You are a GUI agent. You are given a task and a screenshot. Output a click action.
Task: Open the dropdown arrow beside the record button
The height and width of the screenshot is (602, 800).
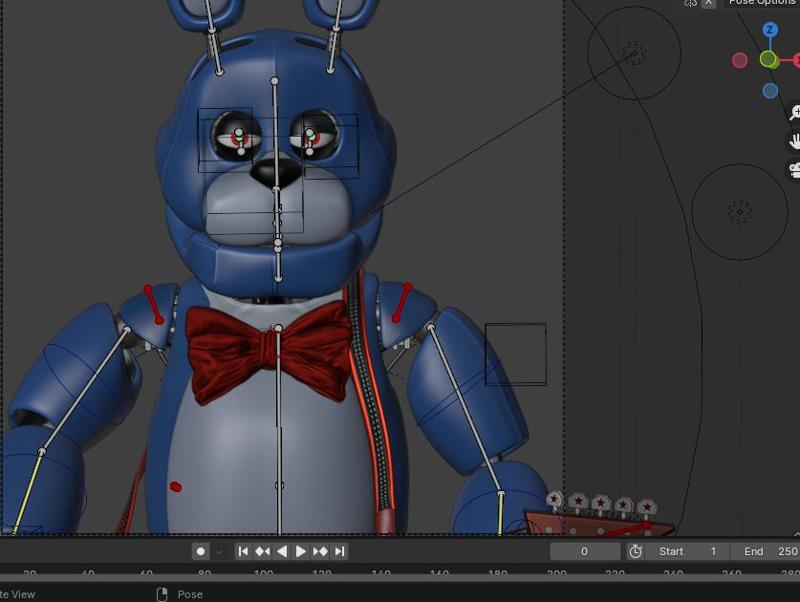[220, 550]
